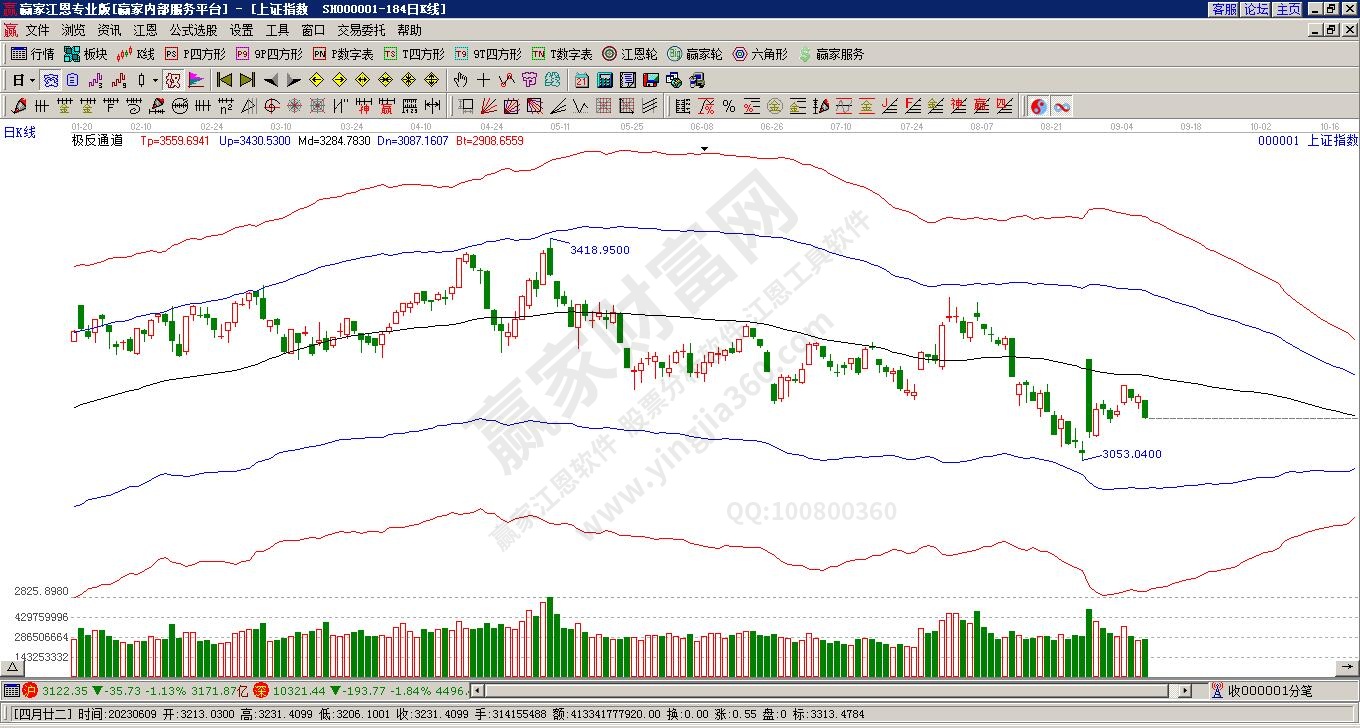Jump to first bar with skip-back icon

click(x=224, y=80)
